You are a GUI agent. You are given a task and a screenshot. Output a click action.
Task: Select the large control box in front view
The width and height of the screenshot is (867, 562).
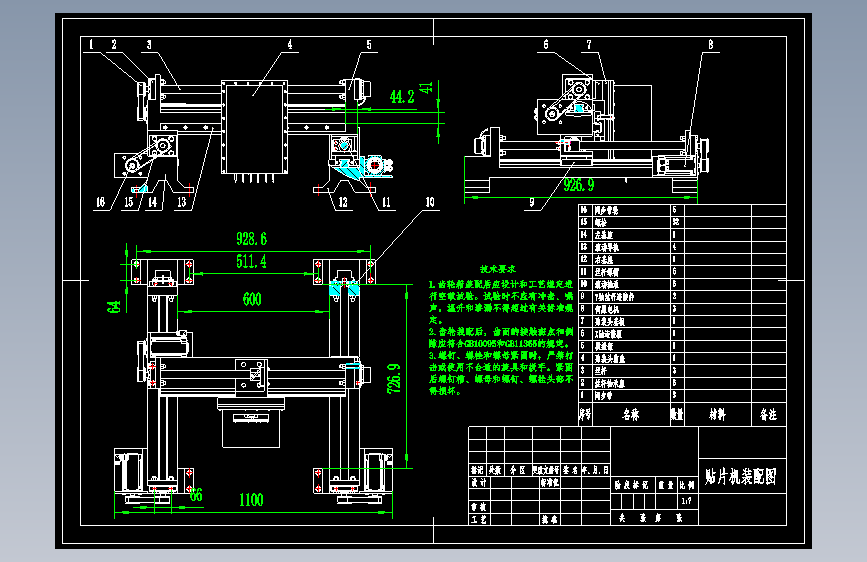tap(255, 127)
